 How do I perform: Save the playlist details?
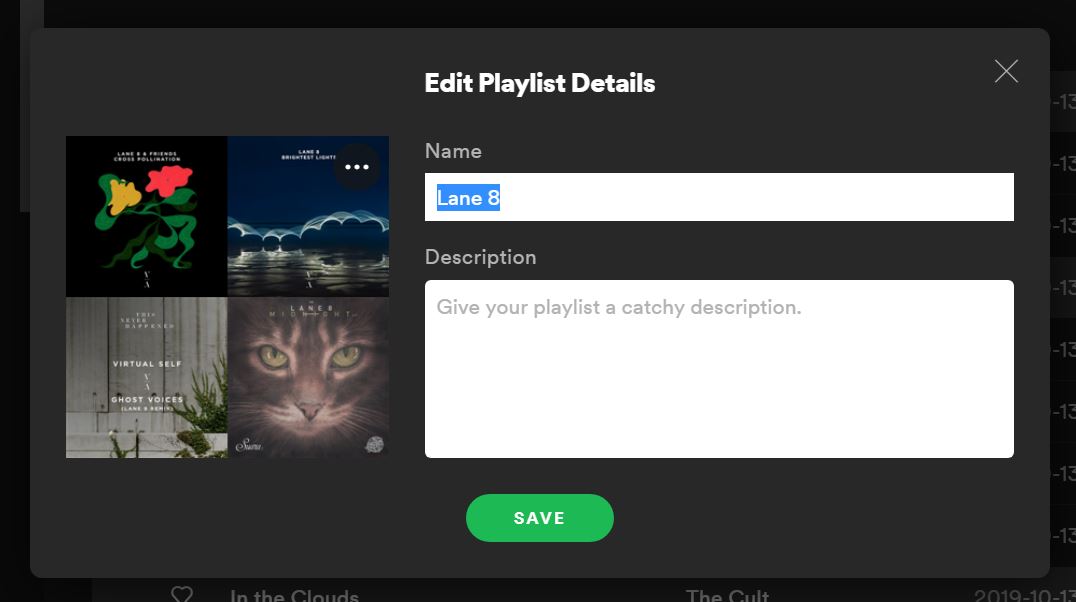click(539, 518)
